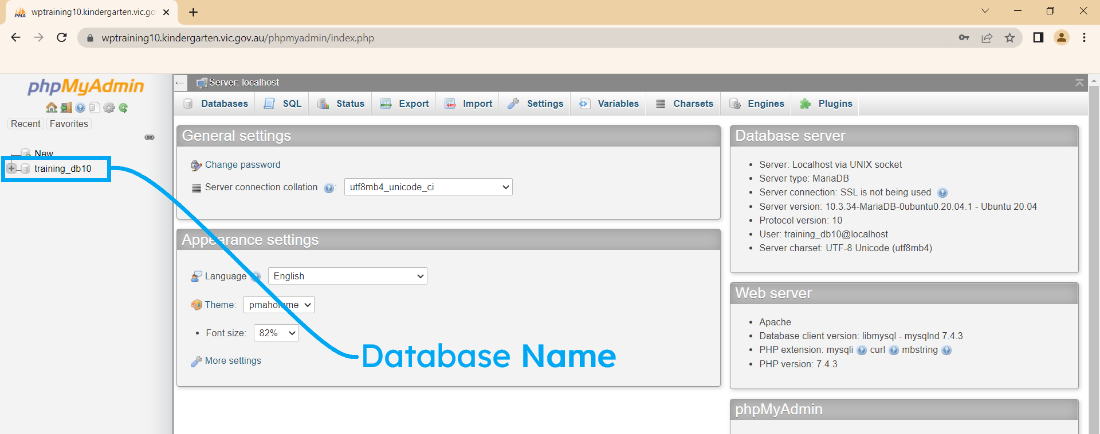Click info icon after mysqli extension
This screenshot has height=434, width=1100.
(x=861, y=350)
